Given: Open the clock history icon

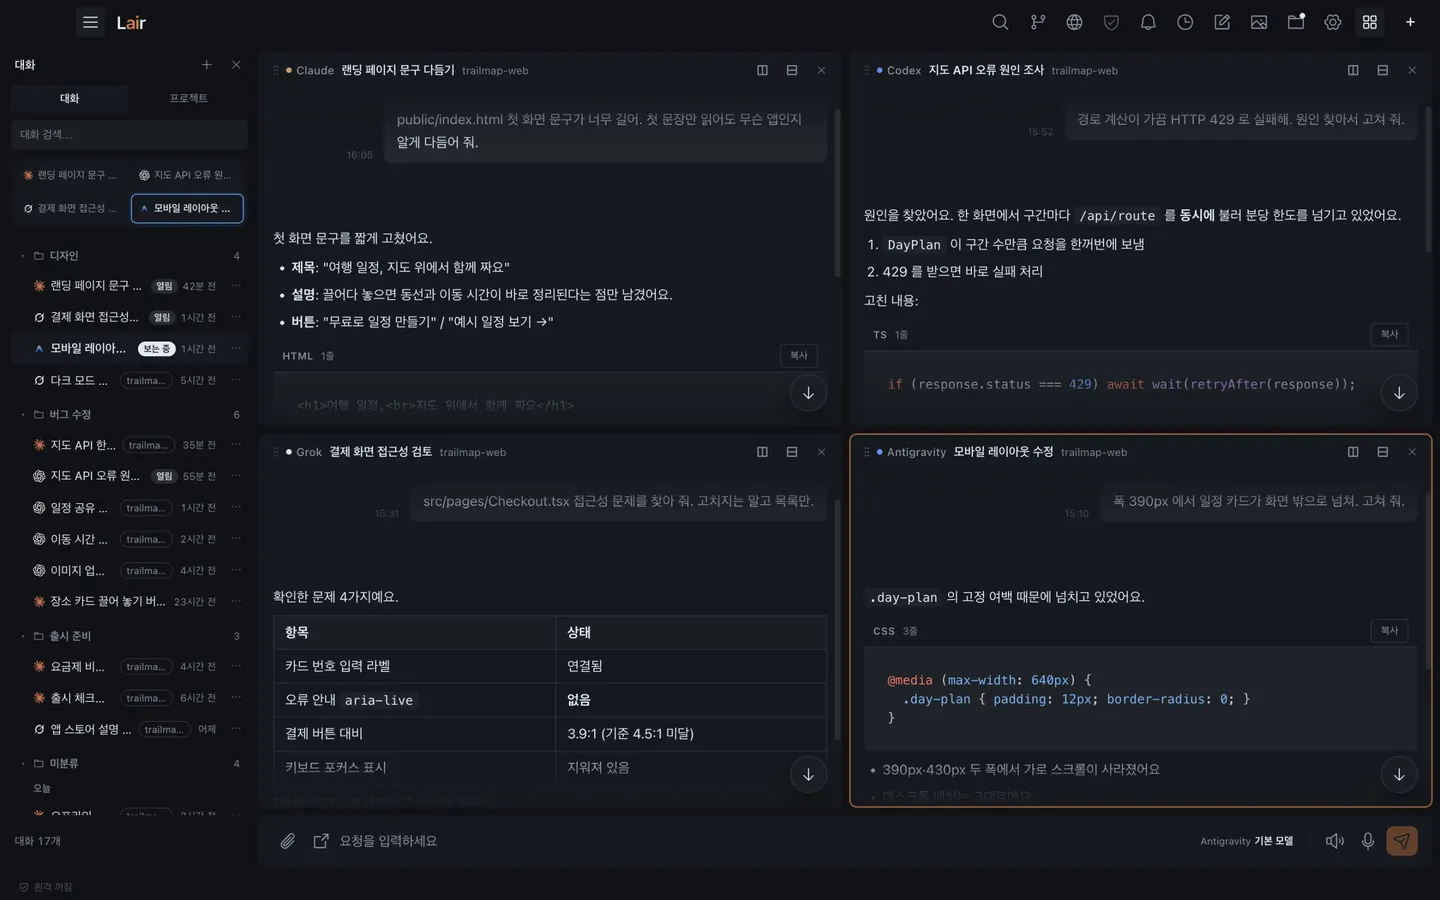Looking at the screenshot, I should coord(1185,22).
